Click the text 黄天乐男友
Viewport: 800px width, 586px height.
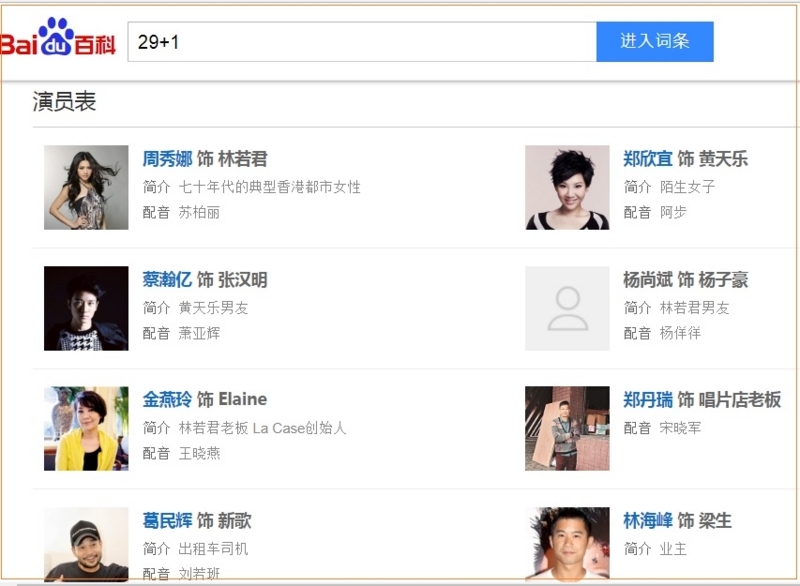(213, 308)
